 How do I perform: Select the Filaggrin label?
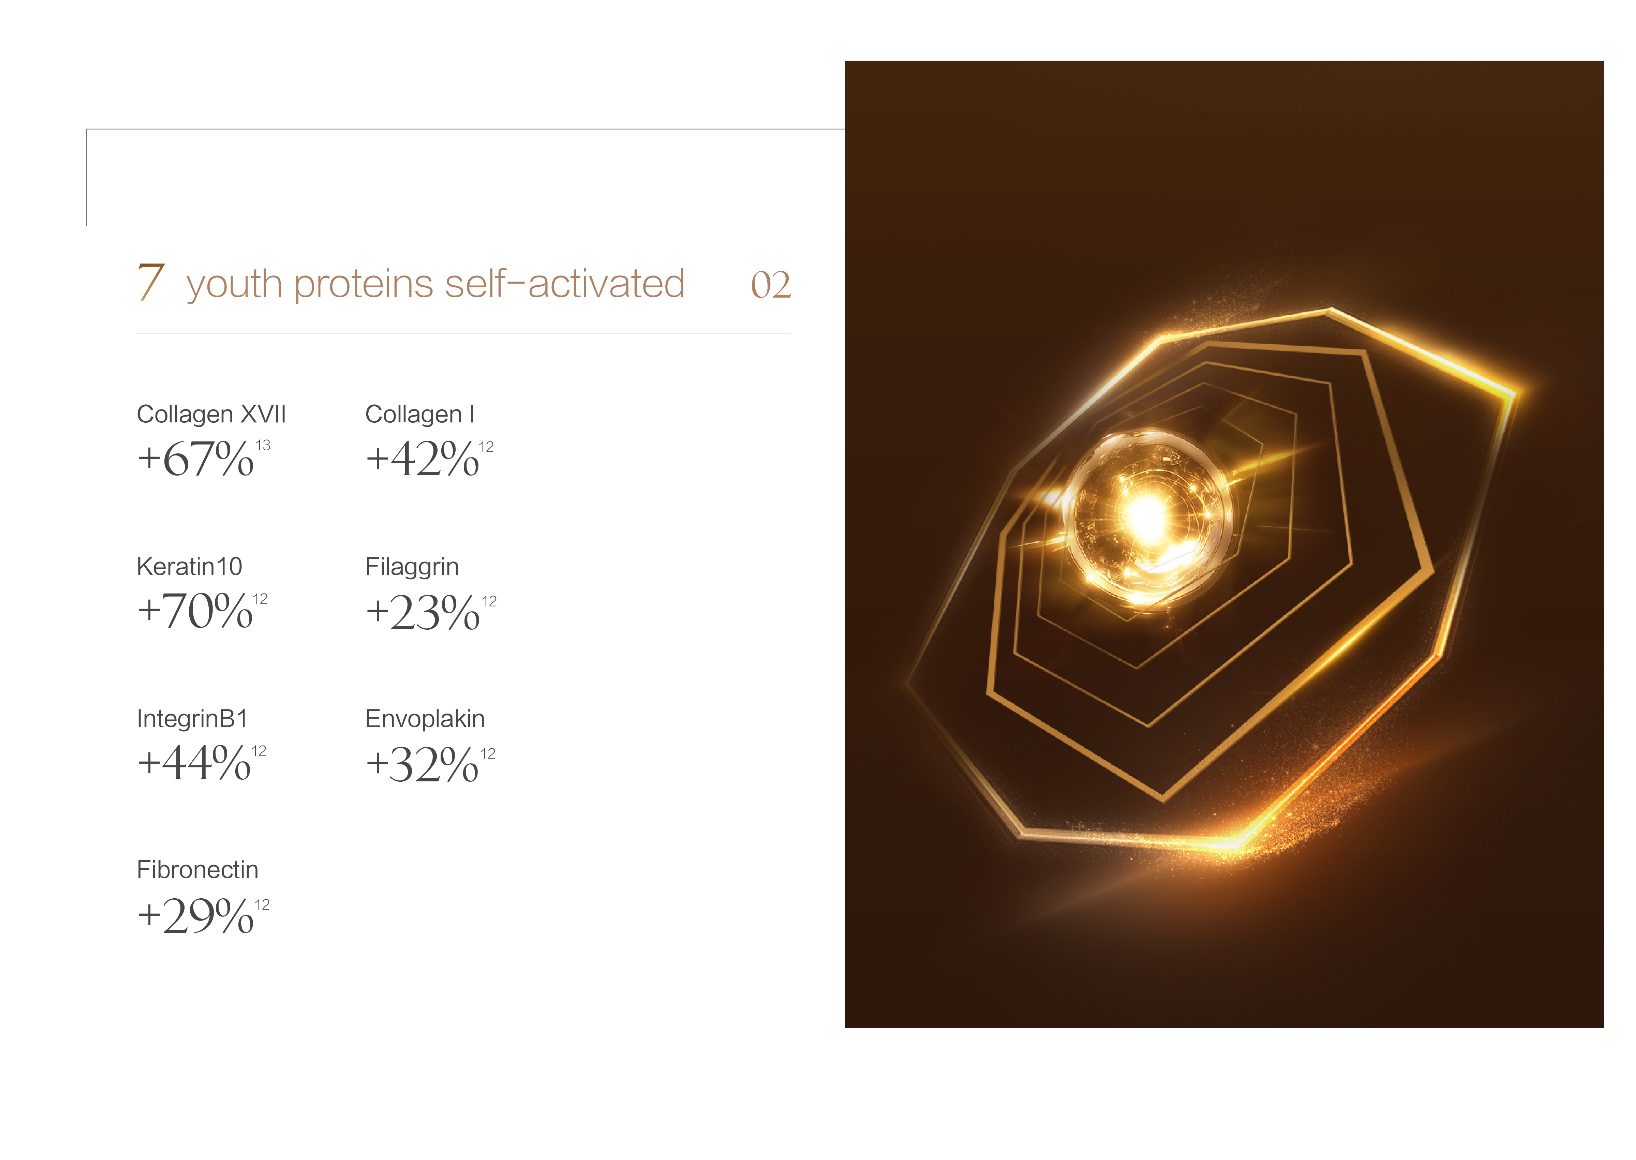(412, 567)
